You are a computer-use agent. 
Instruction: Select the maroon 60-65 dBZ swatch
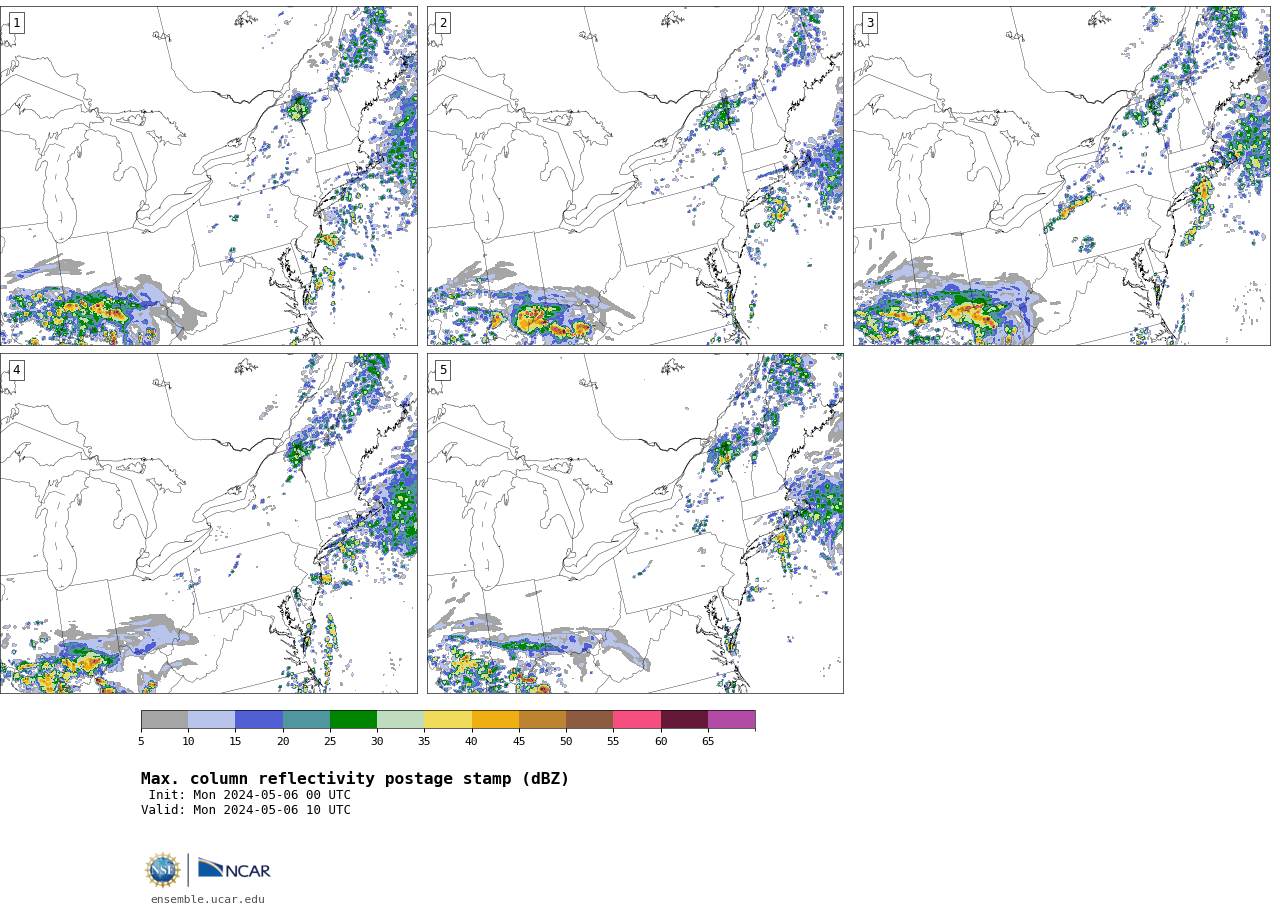pos(684,720)
